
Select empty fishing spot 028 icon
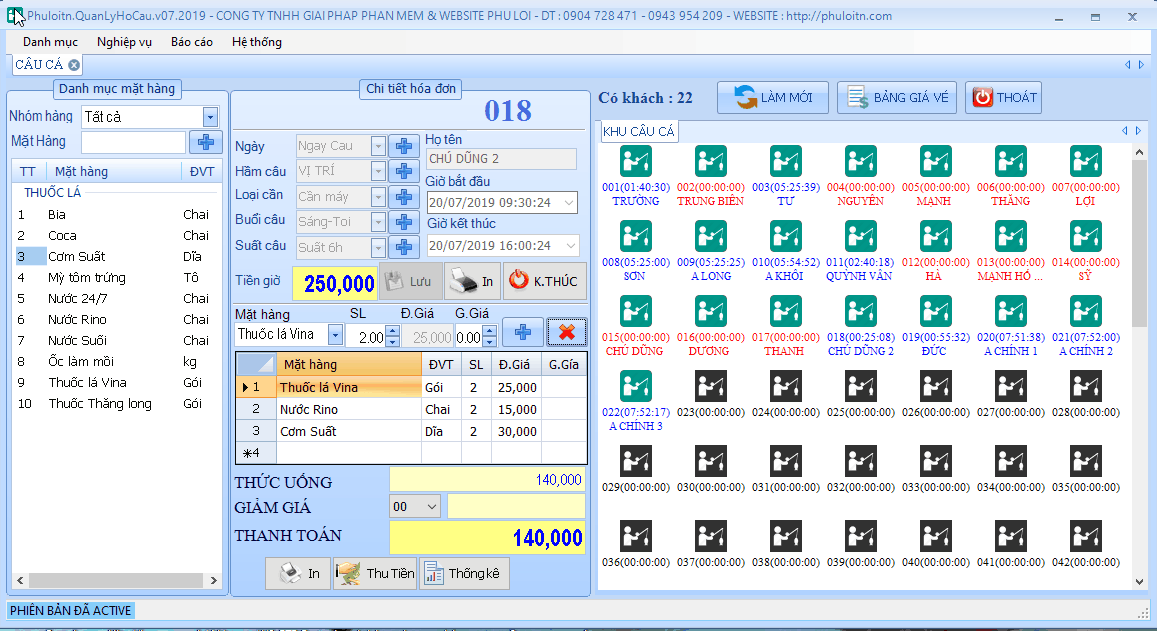click(1085, 386)
